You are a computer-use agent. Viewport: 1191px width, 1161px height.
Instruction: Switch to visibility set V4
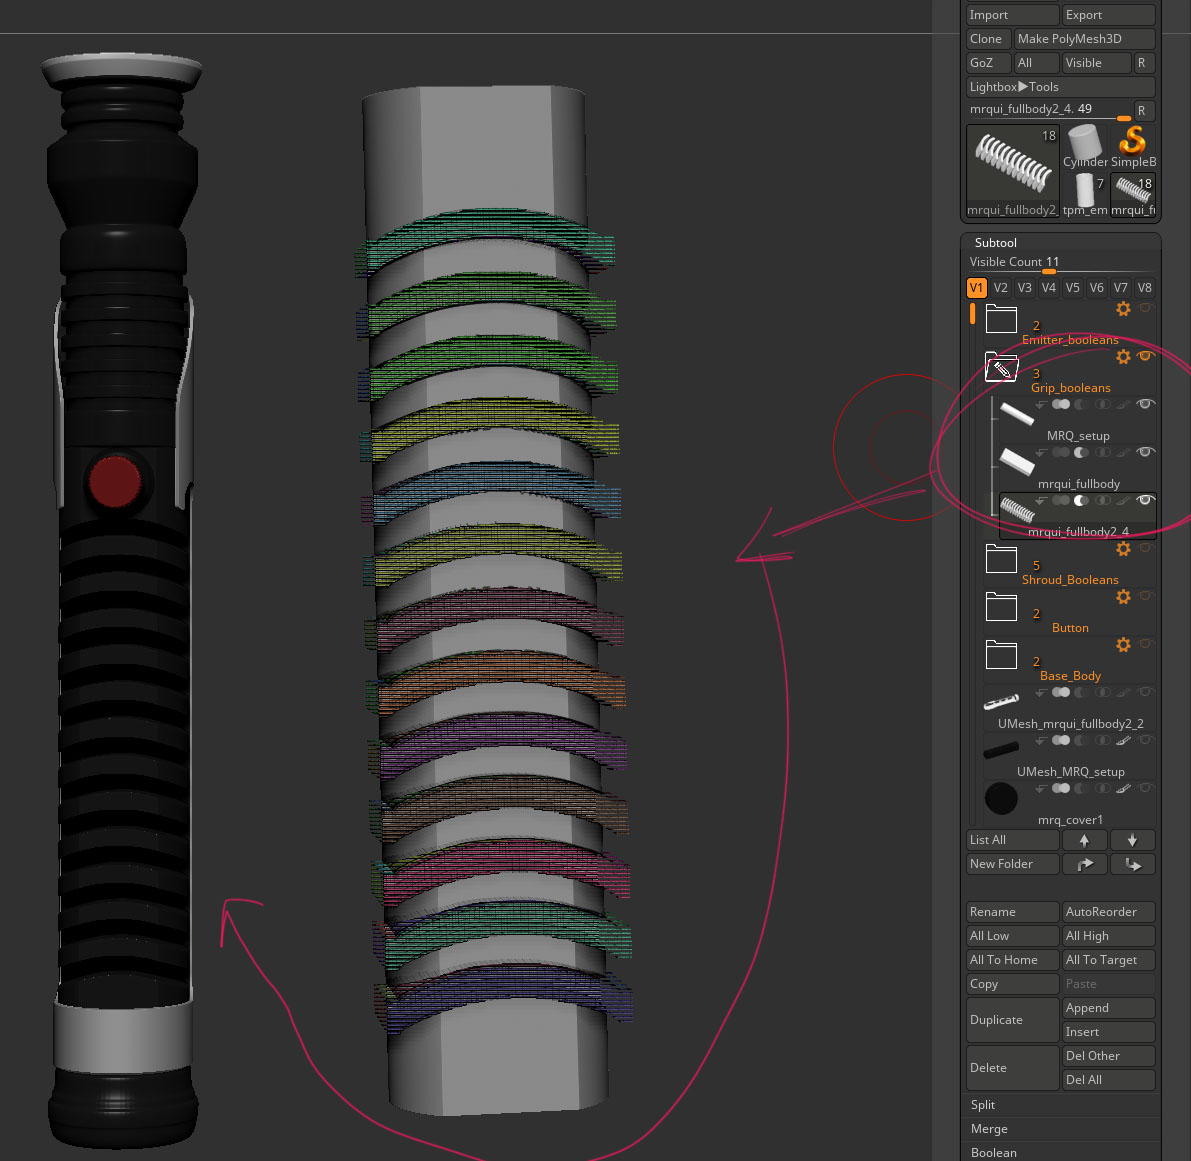tap(1048, 288)
